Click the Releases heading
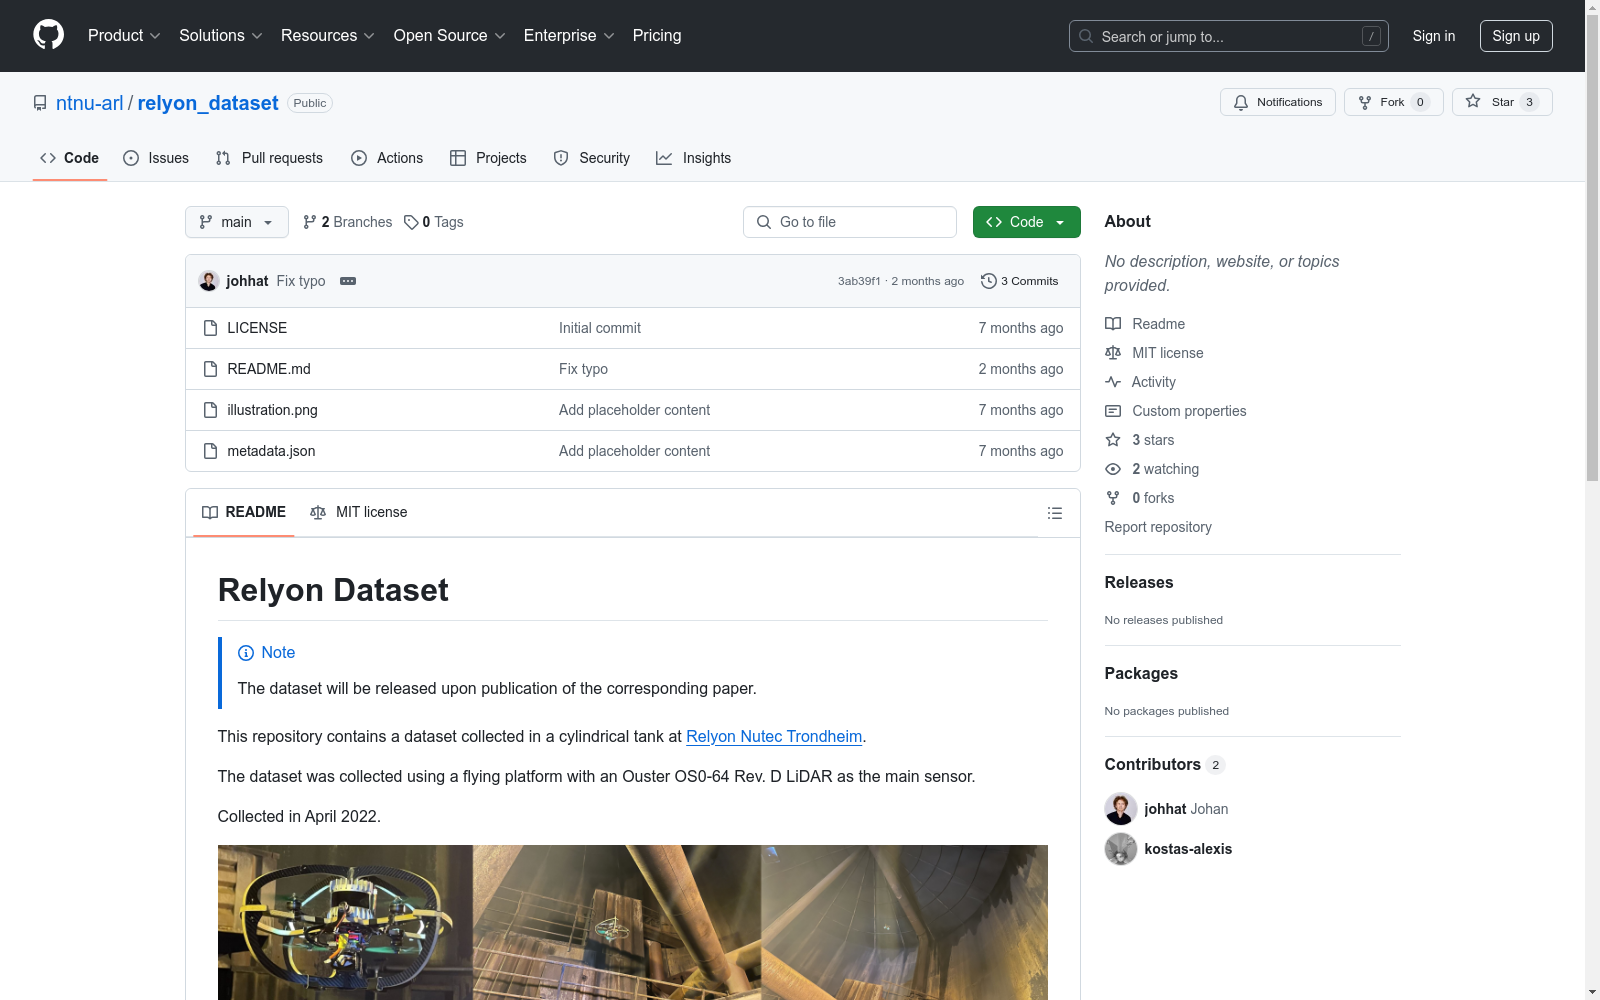This screenshot has width=1600, height=1000. (1139, 583)
